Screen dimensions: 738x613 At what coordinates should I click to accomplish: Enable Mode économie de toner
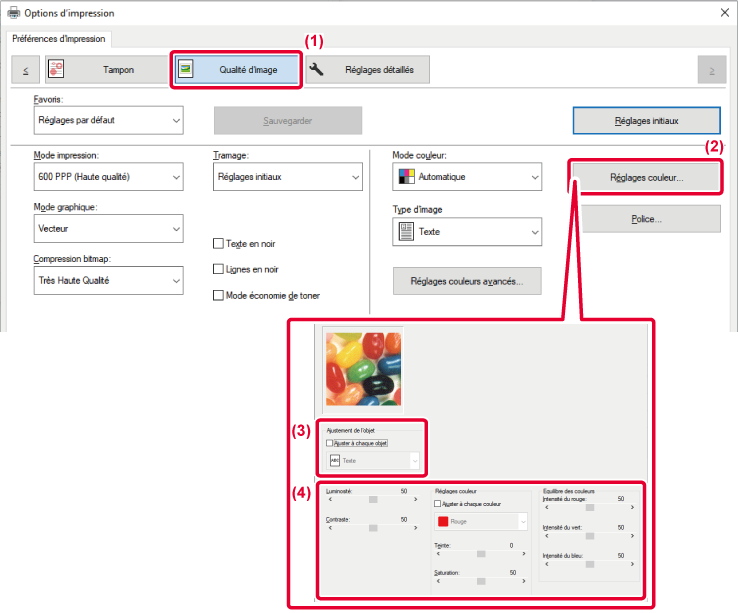219,295
